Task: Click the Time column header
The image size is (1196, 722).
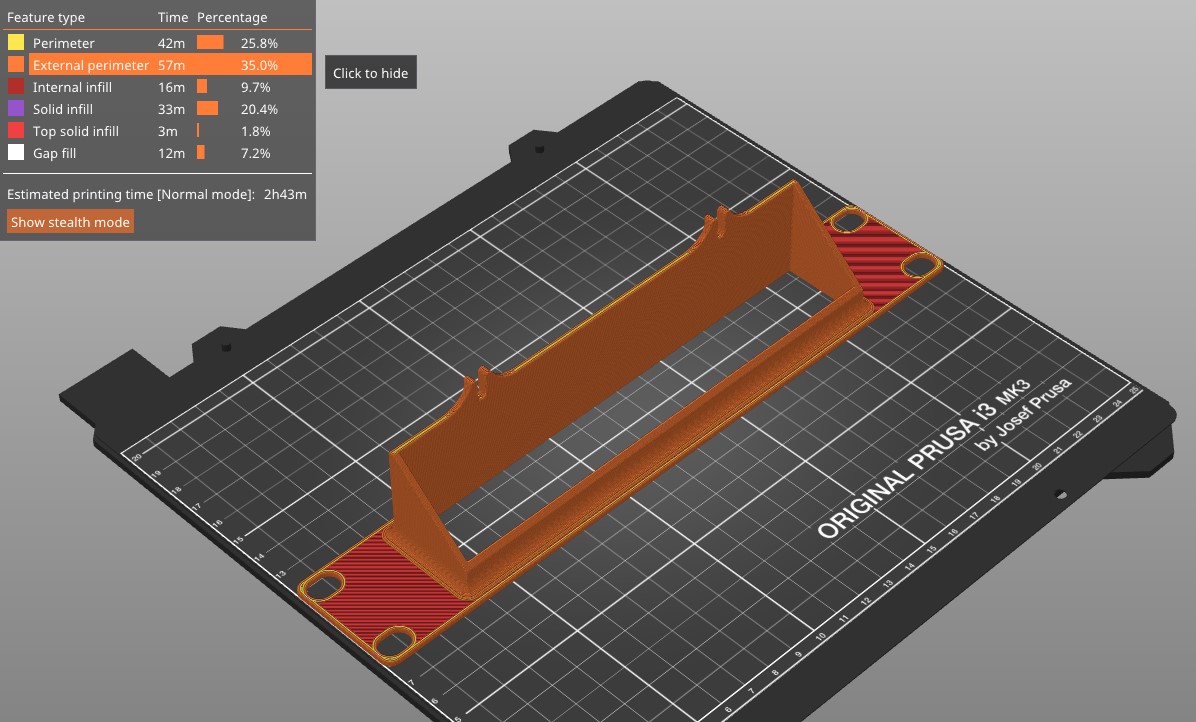Action: pyautogui.click(x=171, y=17)
